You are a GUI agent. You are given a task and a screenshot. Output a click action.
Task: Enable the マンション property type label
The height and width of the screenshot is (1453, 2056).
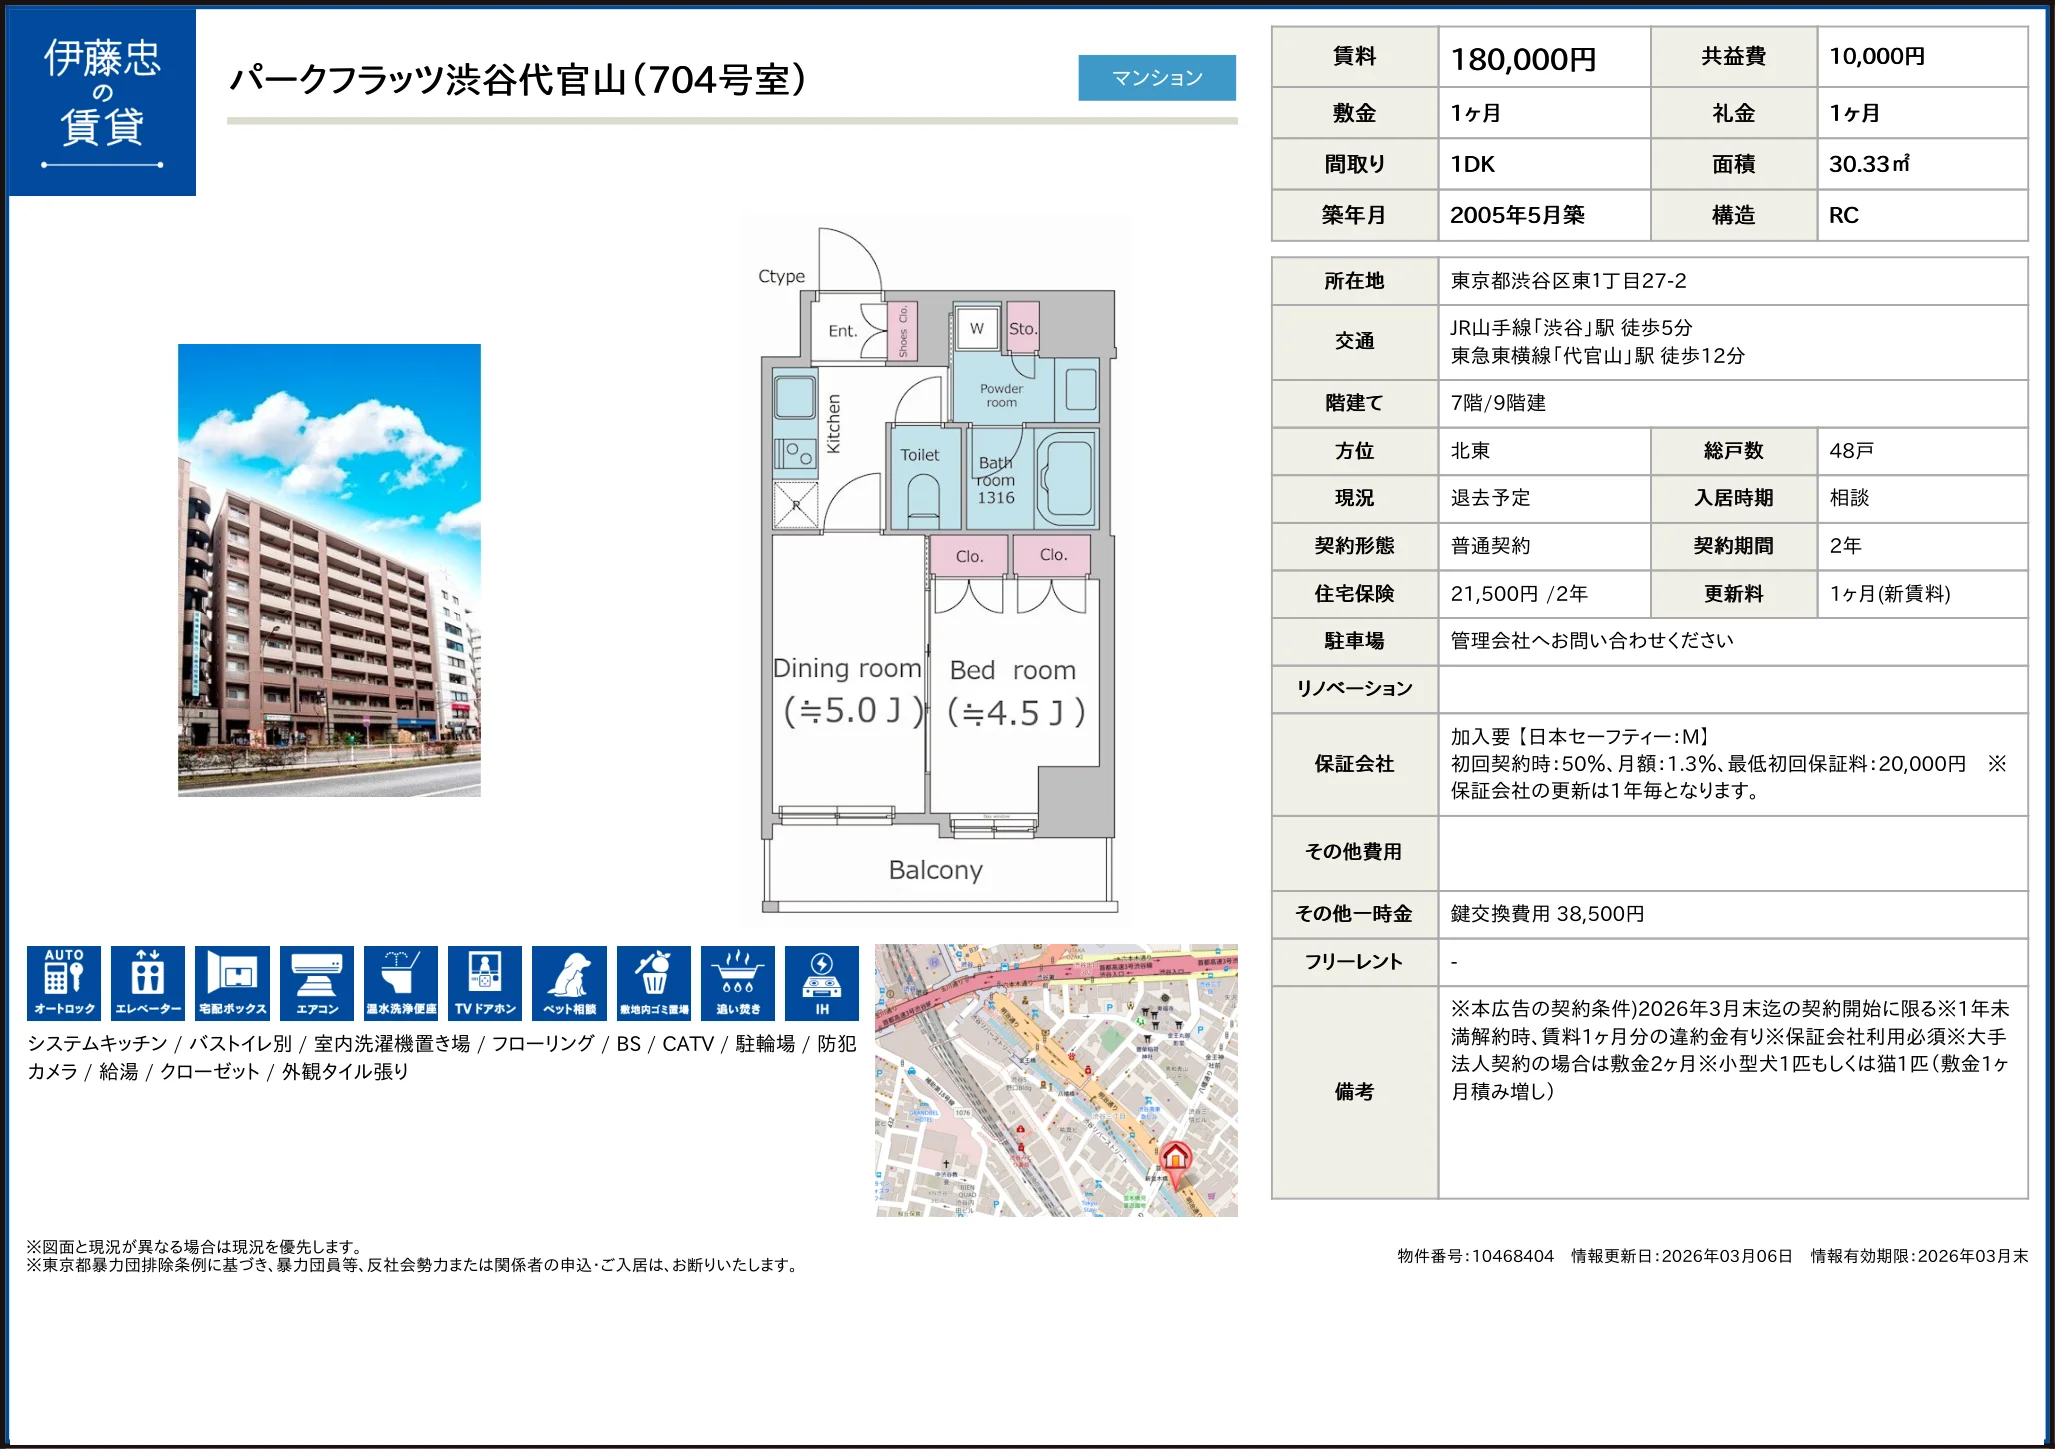point(1157,77)
